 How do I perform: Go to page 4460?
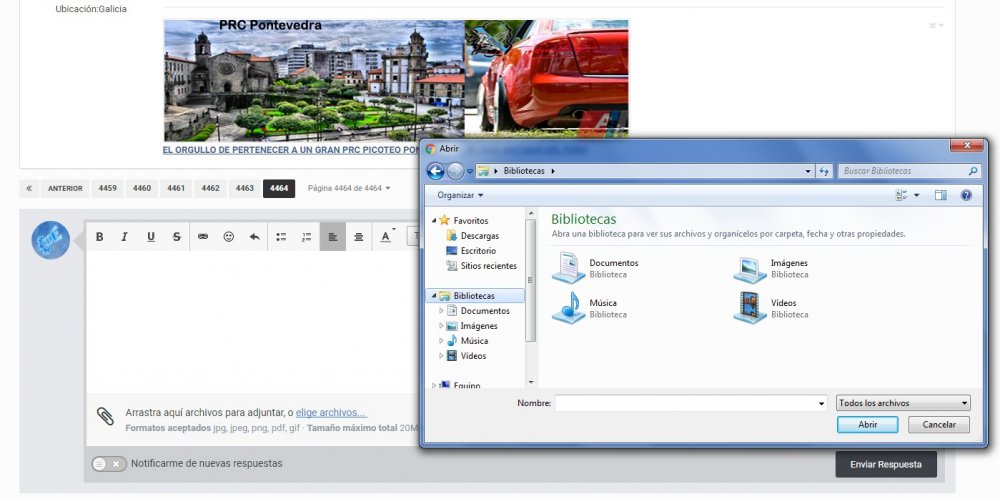pyautogui.click(x=142, y=188)
